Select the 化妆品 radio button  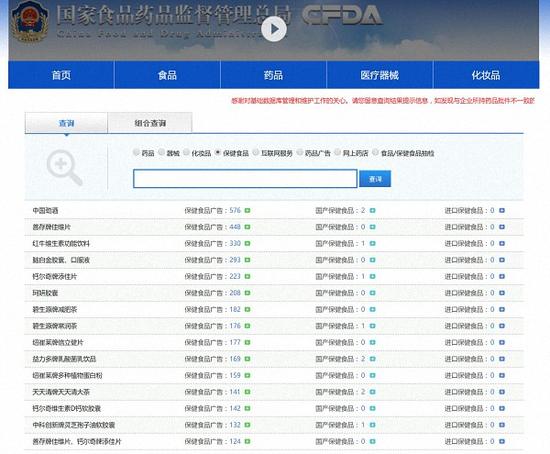click(x=187, y=152)
